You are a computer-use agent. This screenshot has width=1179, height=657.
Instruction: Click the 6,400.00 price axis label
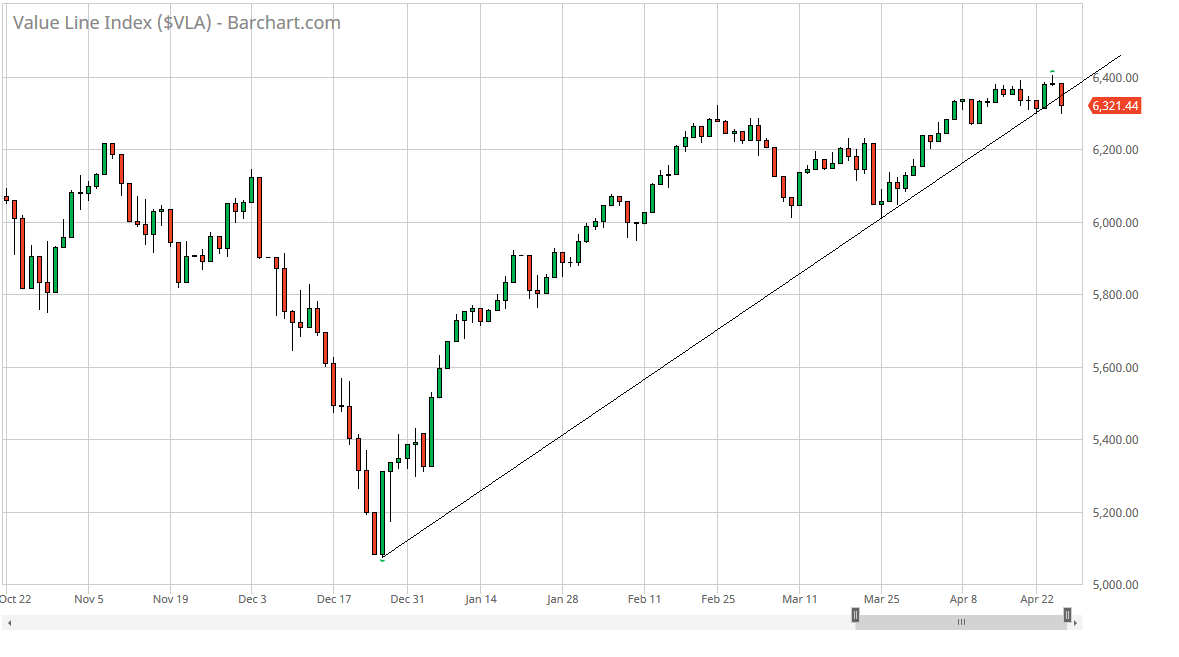[1116, 78]
